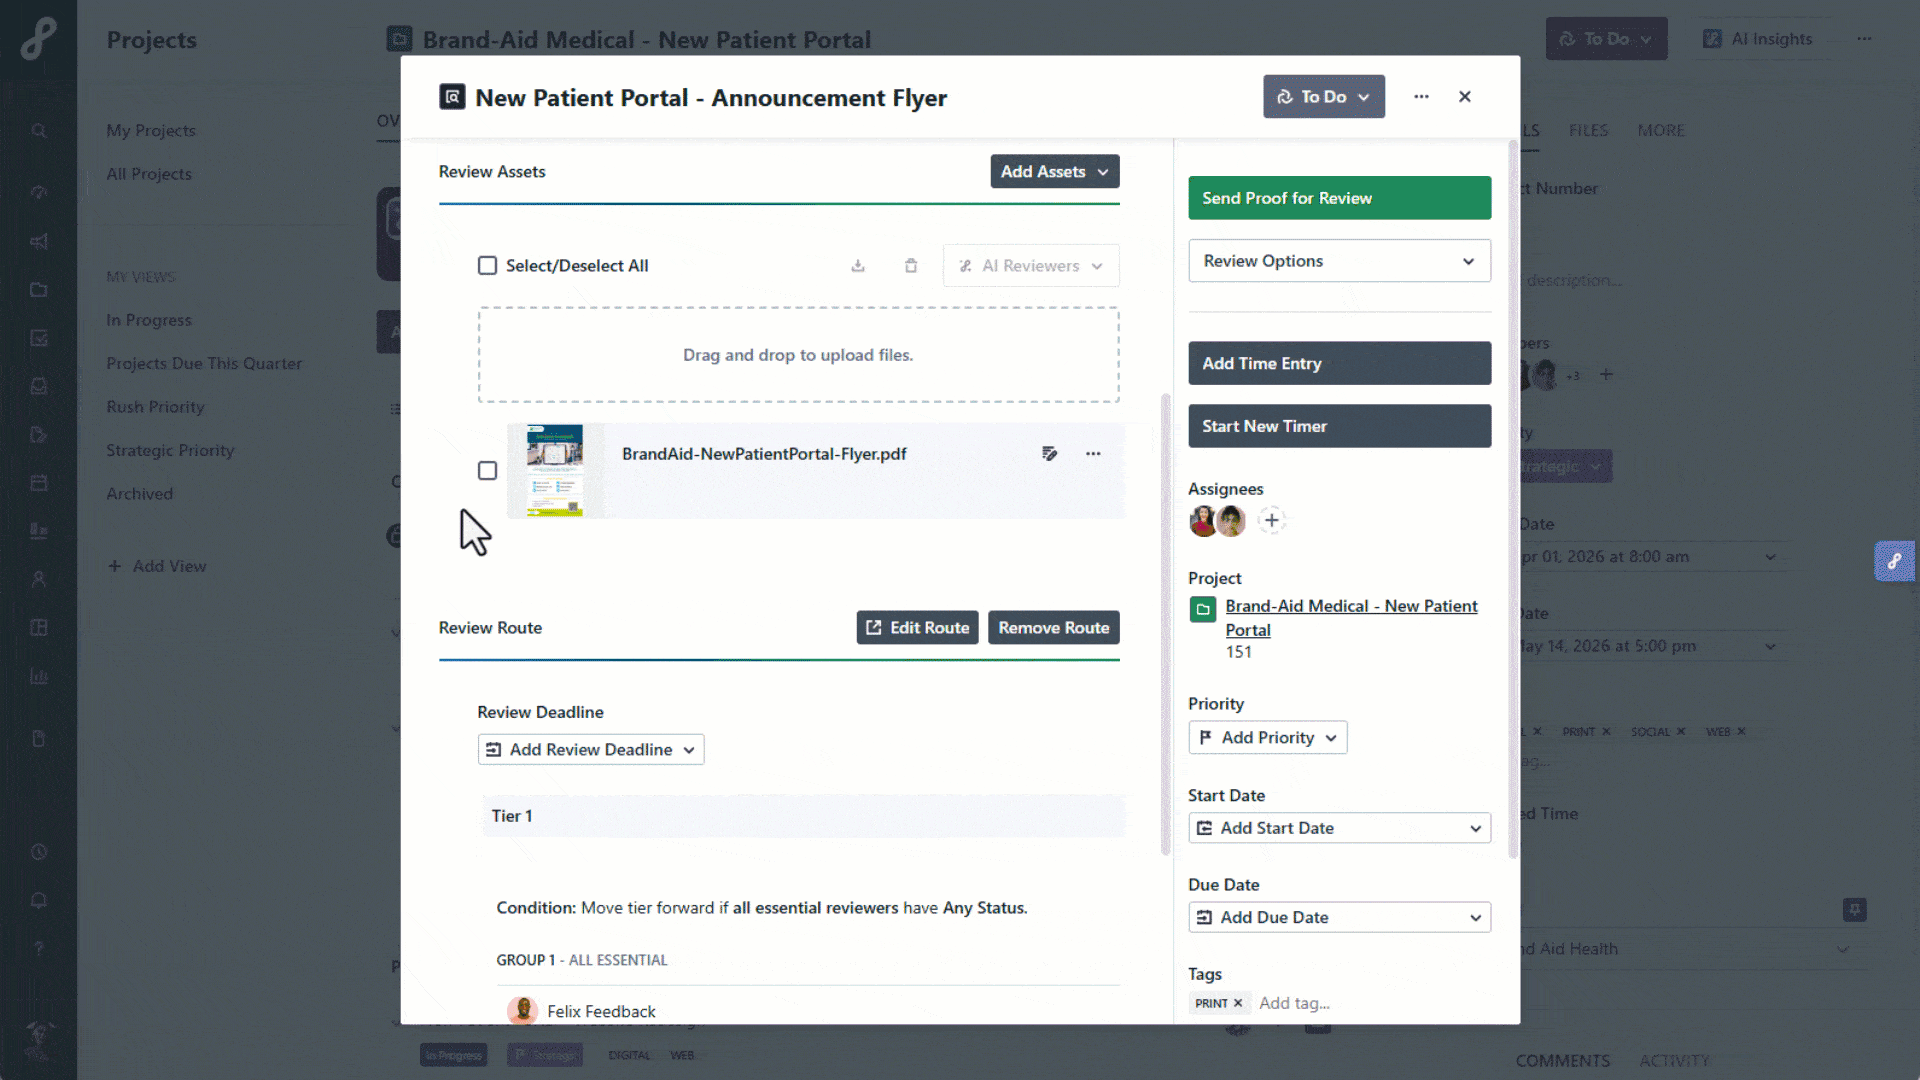Click the download assets icon
This screenshot has width=1920, height=1080.
pos(858,266)
